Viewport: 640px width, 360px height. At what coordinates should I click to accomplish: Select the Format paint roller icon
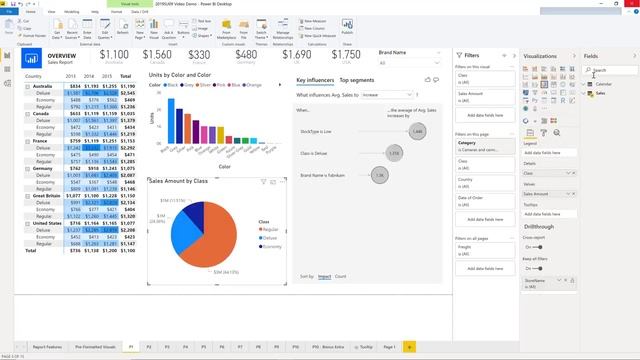click(544, 133)
